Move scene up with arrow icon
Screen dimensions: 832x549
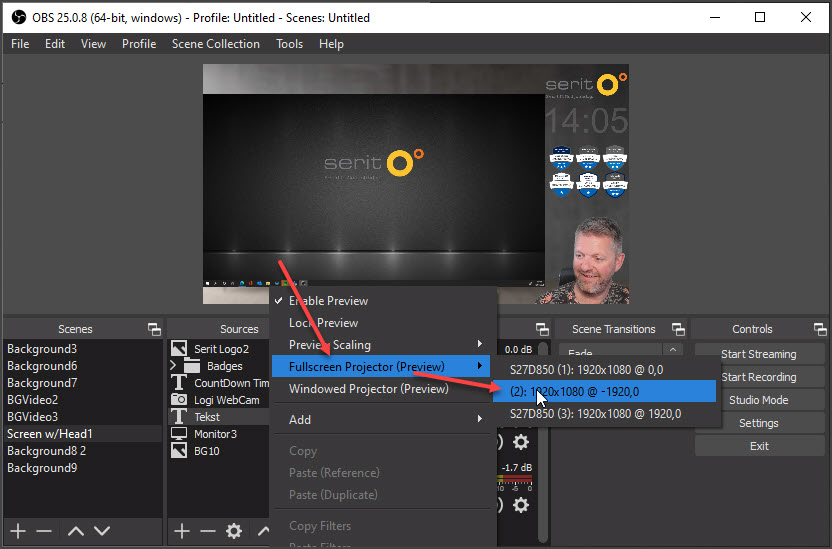point(75,530)
